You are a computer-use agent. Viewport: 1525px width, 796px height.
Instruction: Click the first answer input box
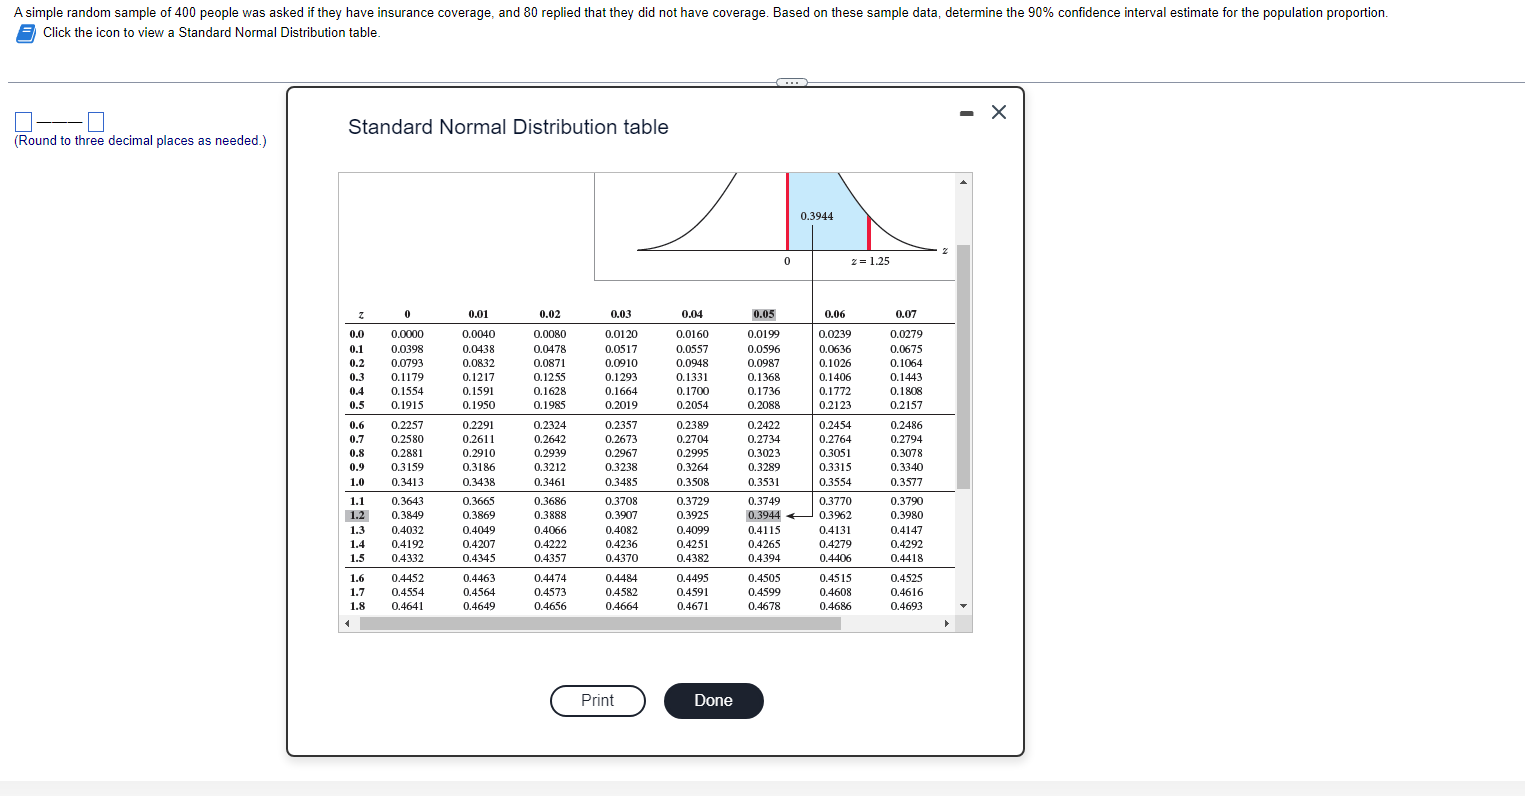(21, 121)
